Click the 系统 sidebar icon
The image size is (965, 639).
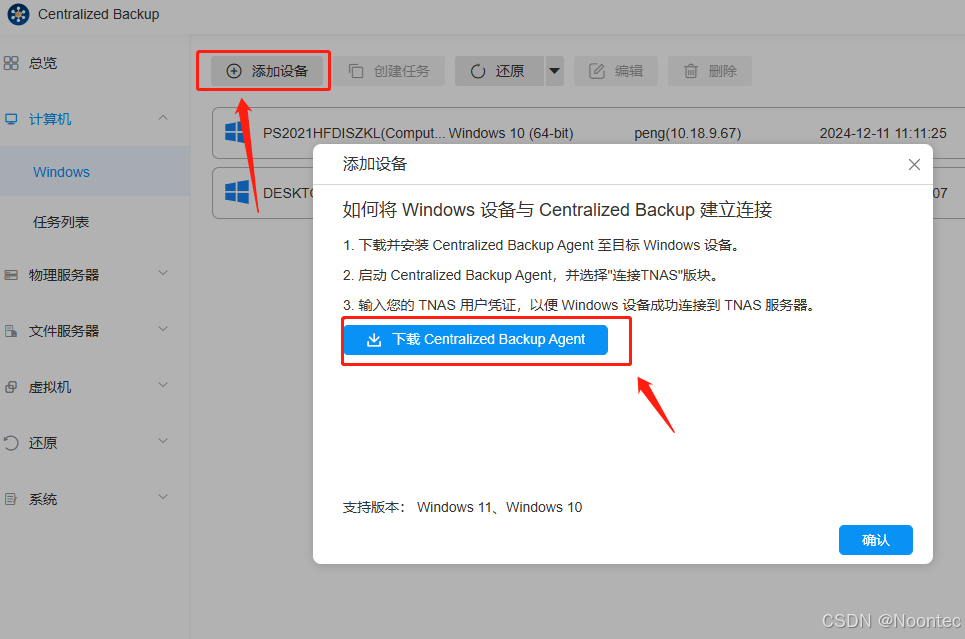[x=11, y=499]
